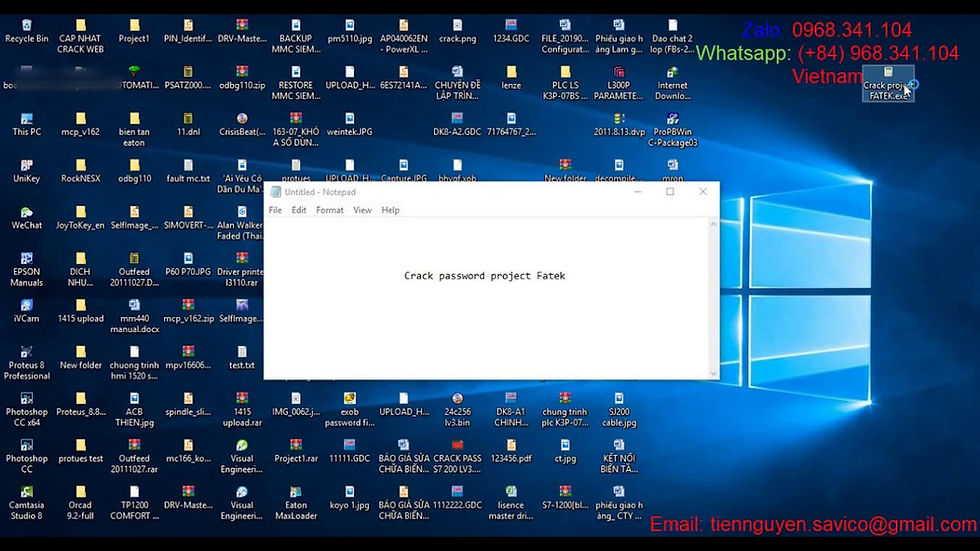Open the Recycle Bin desktop icon
The height and width of the screenshot is (551, 980).
coord(26,31)
